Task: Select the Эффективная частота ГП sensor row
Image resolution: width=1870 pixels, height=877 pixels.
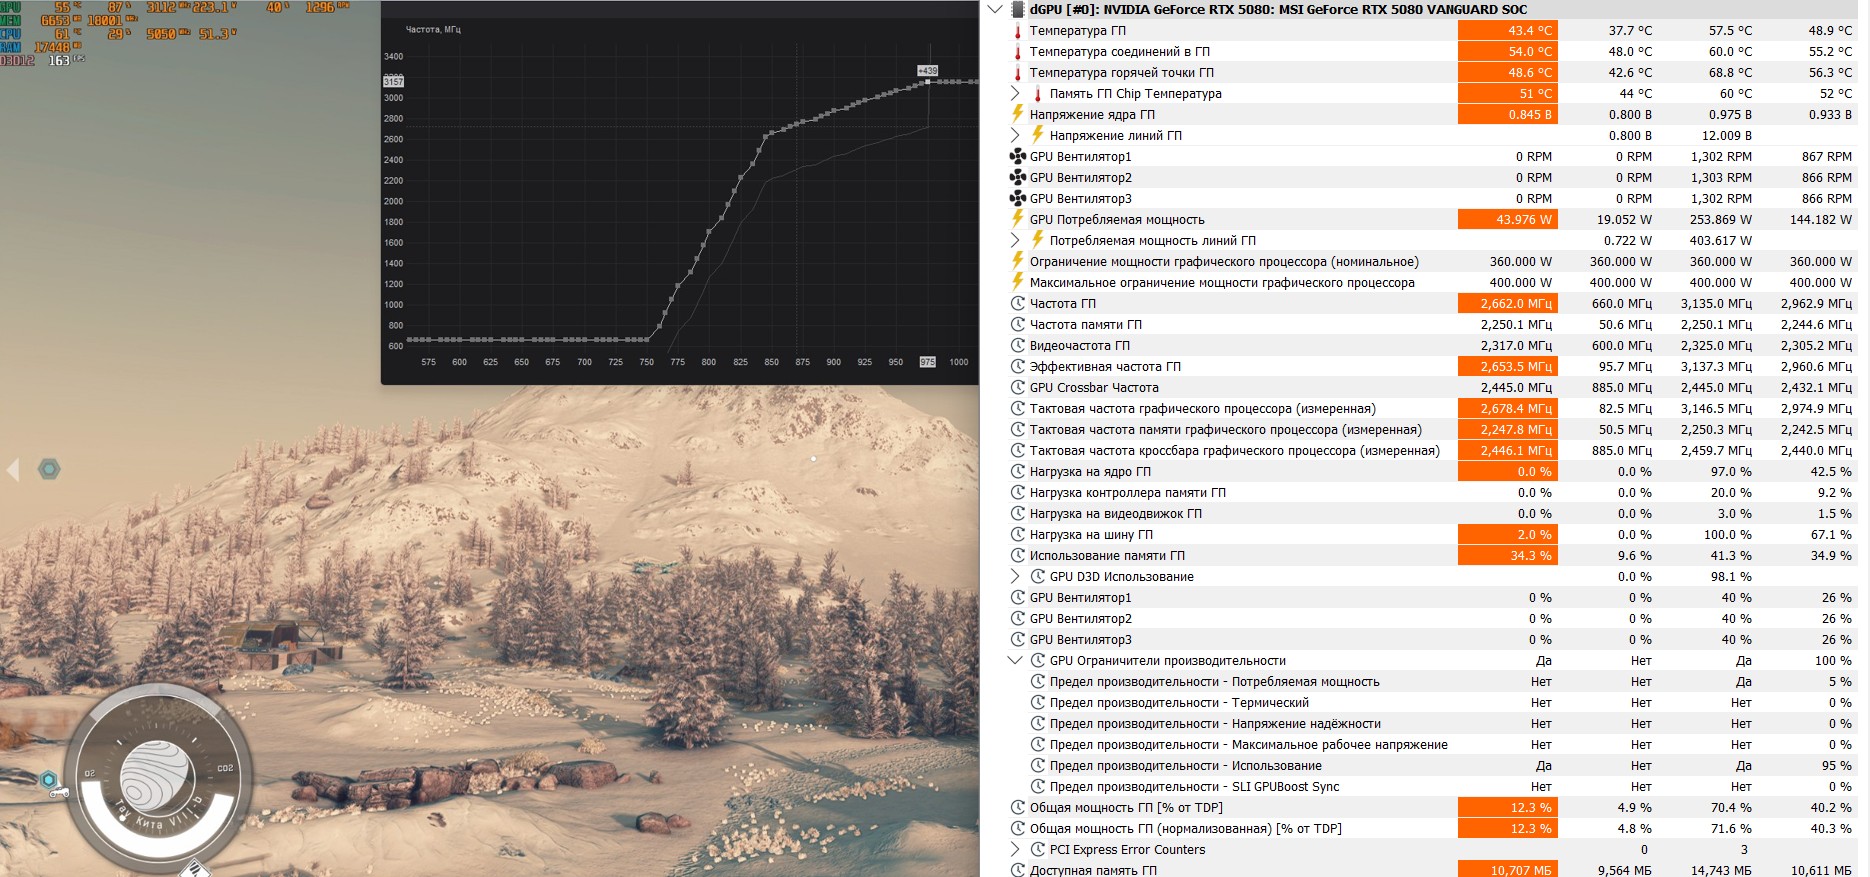Action: click(x=1432, y=367)
